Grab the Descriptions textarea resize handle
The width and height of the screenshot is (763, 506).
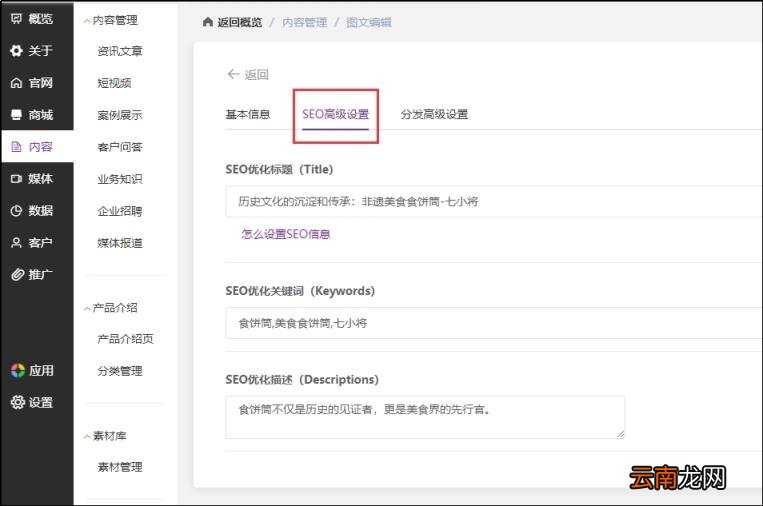coord(620,434)
